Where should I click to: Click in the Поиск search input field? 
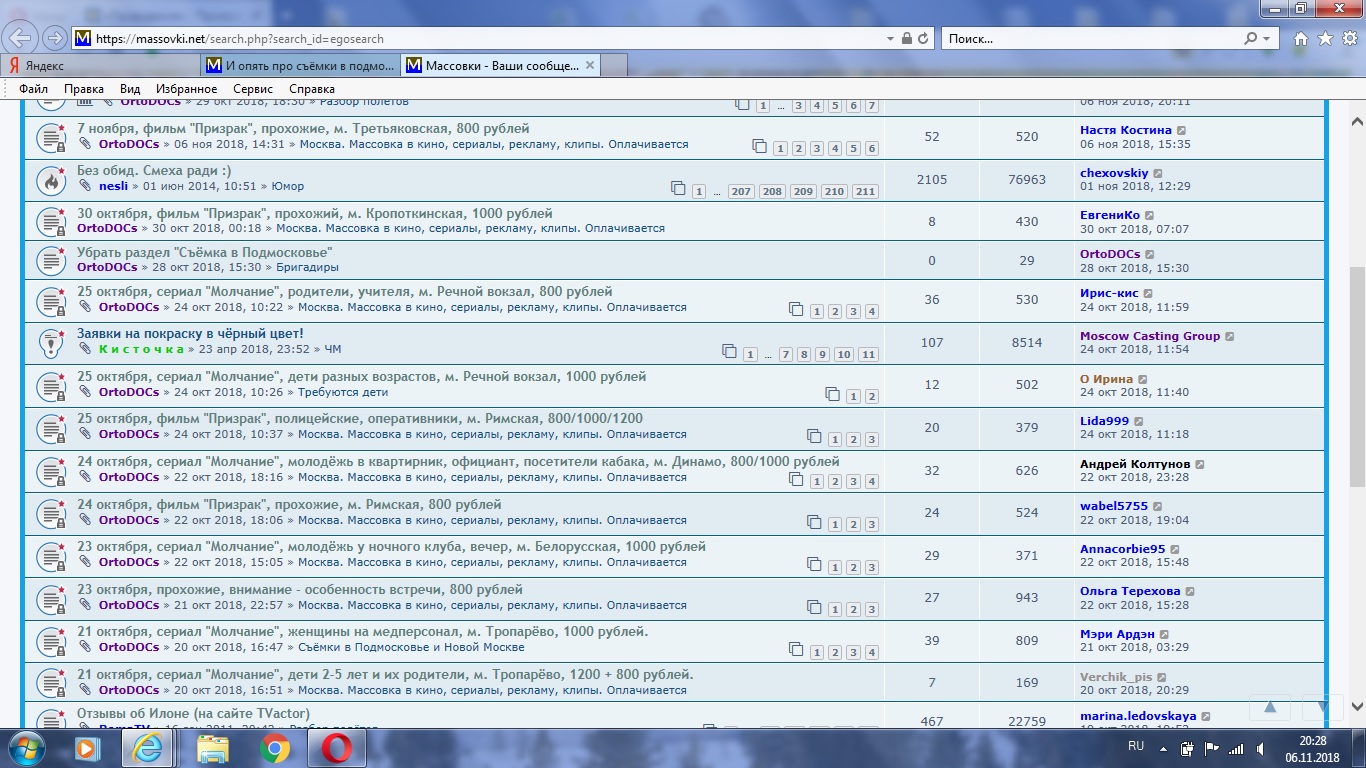pyautogui.click(x=1090, y=39)
